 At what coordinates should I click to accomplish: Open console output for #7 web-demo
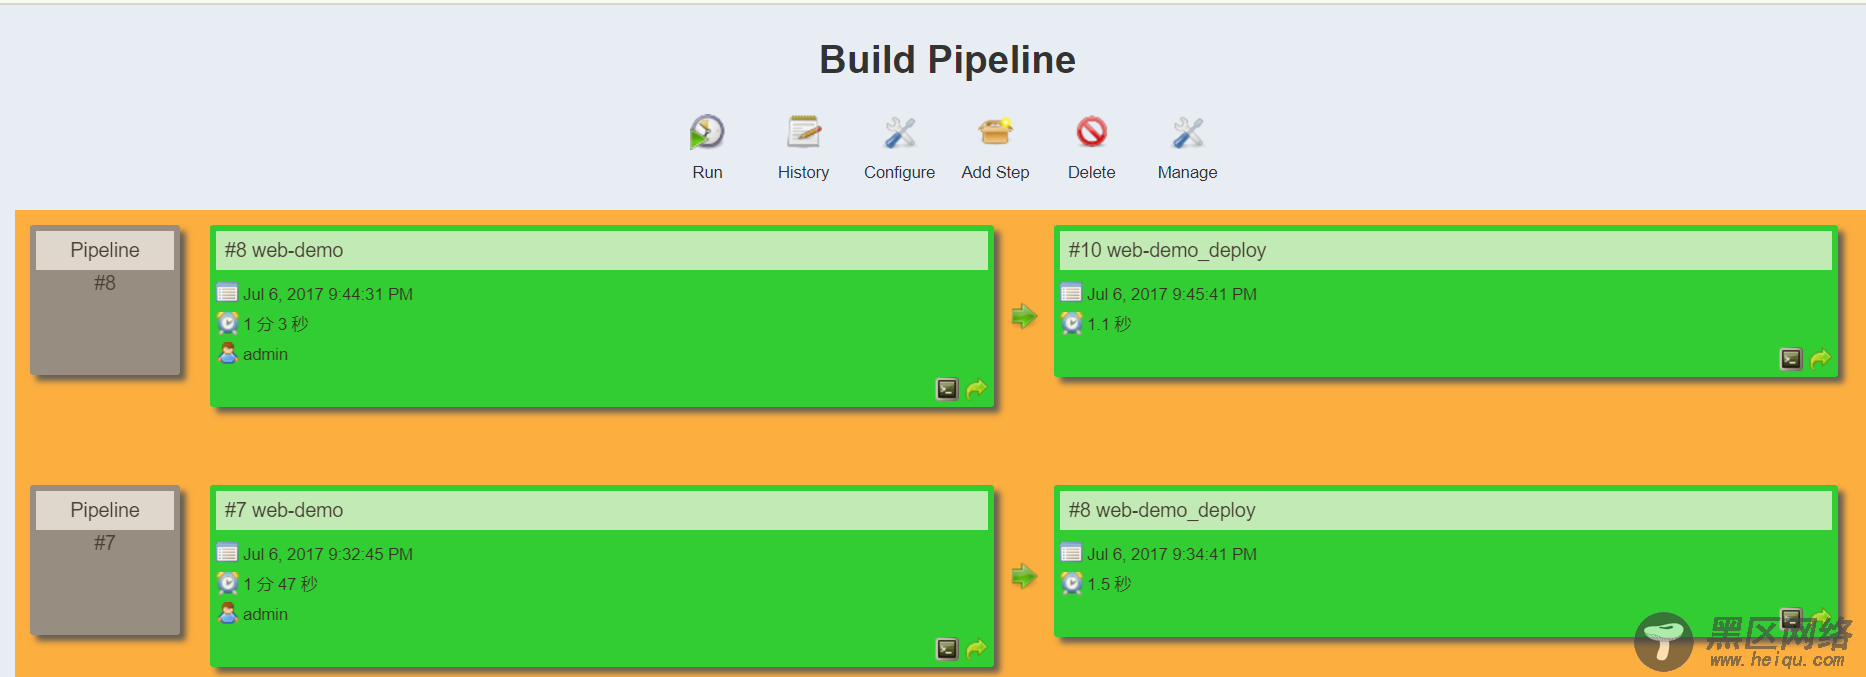pos(947,649)
